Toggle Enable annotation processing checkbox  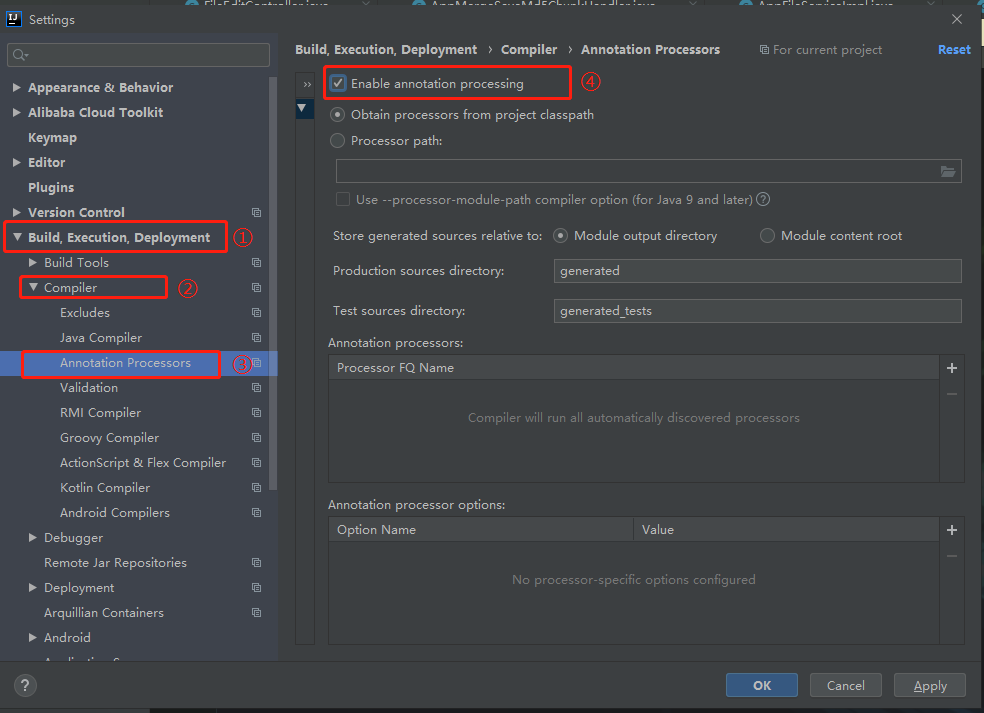point(338,83)
